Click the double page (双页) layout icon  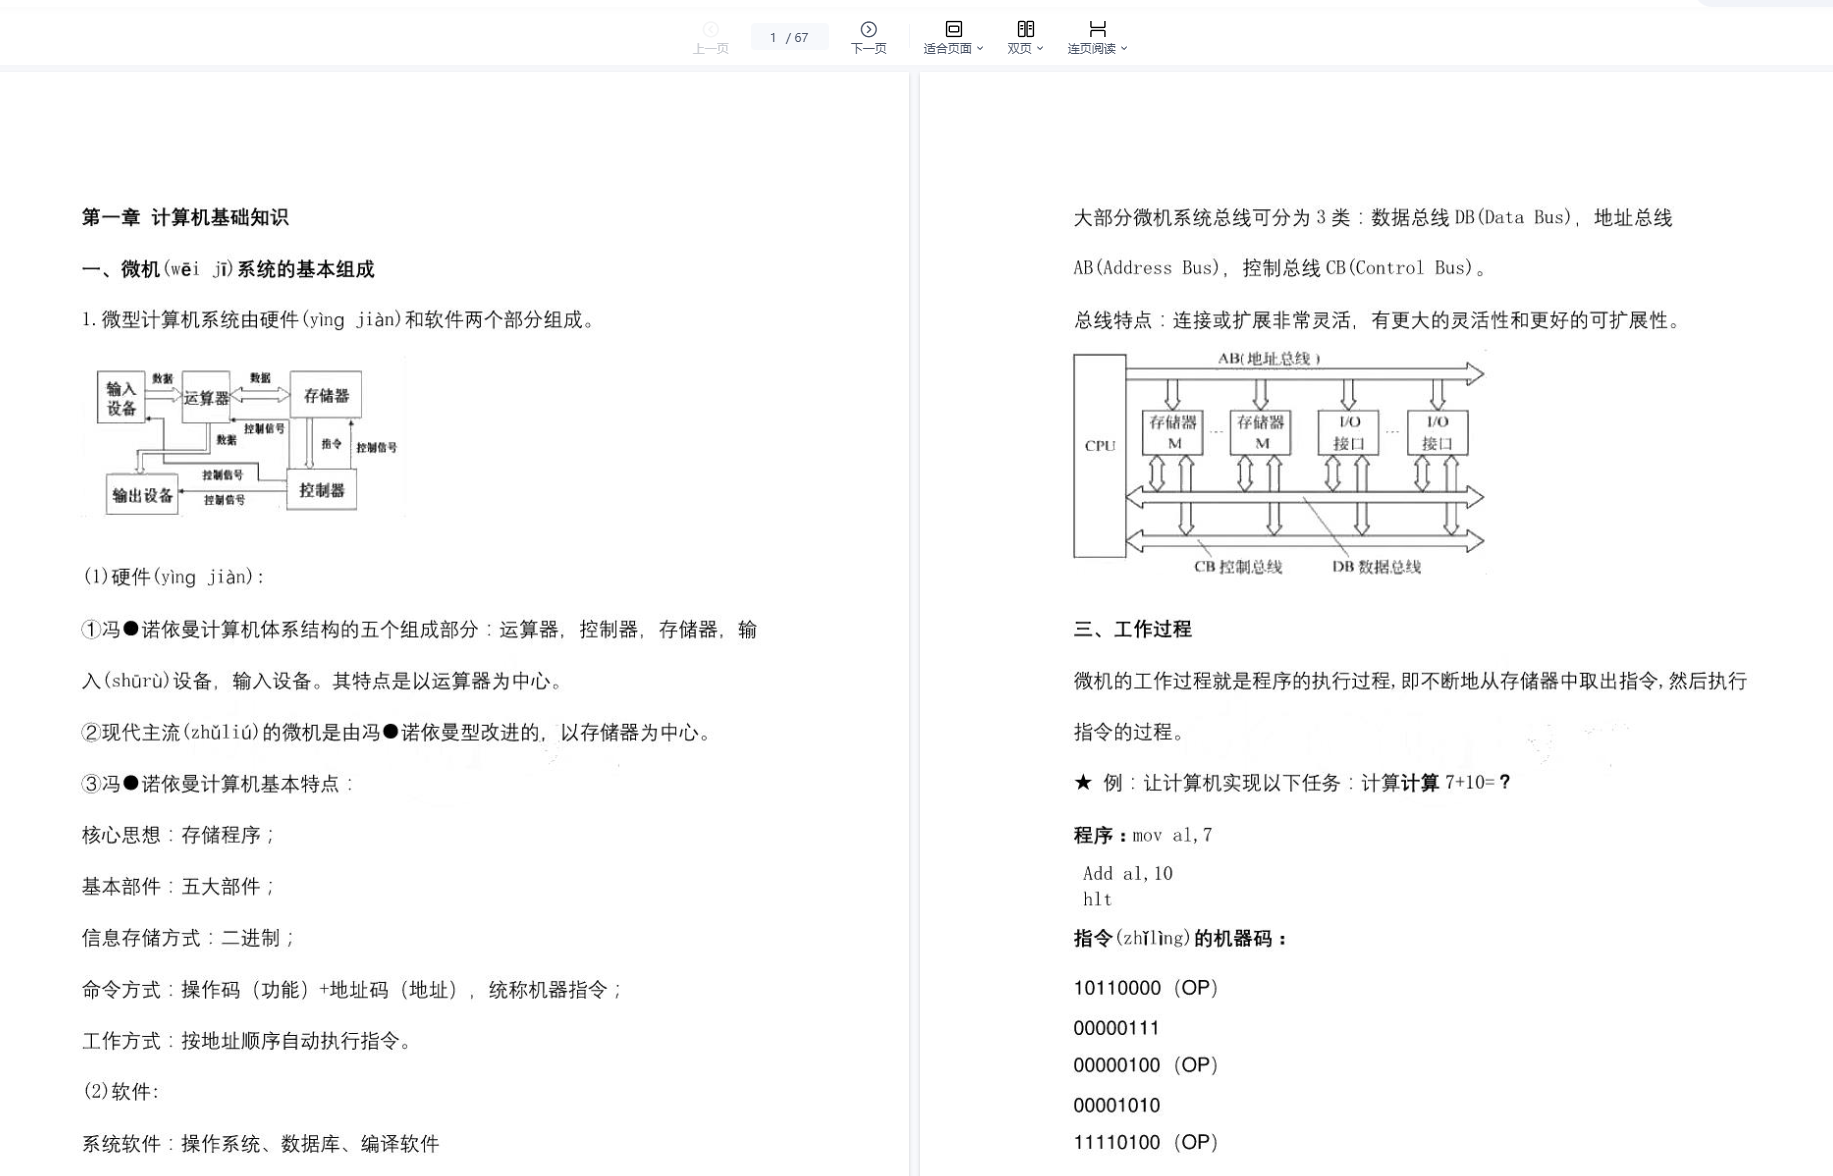click(x=1025, y=29)
